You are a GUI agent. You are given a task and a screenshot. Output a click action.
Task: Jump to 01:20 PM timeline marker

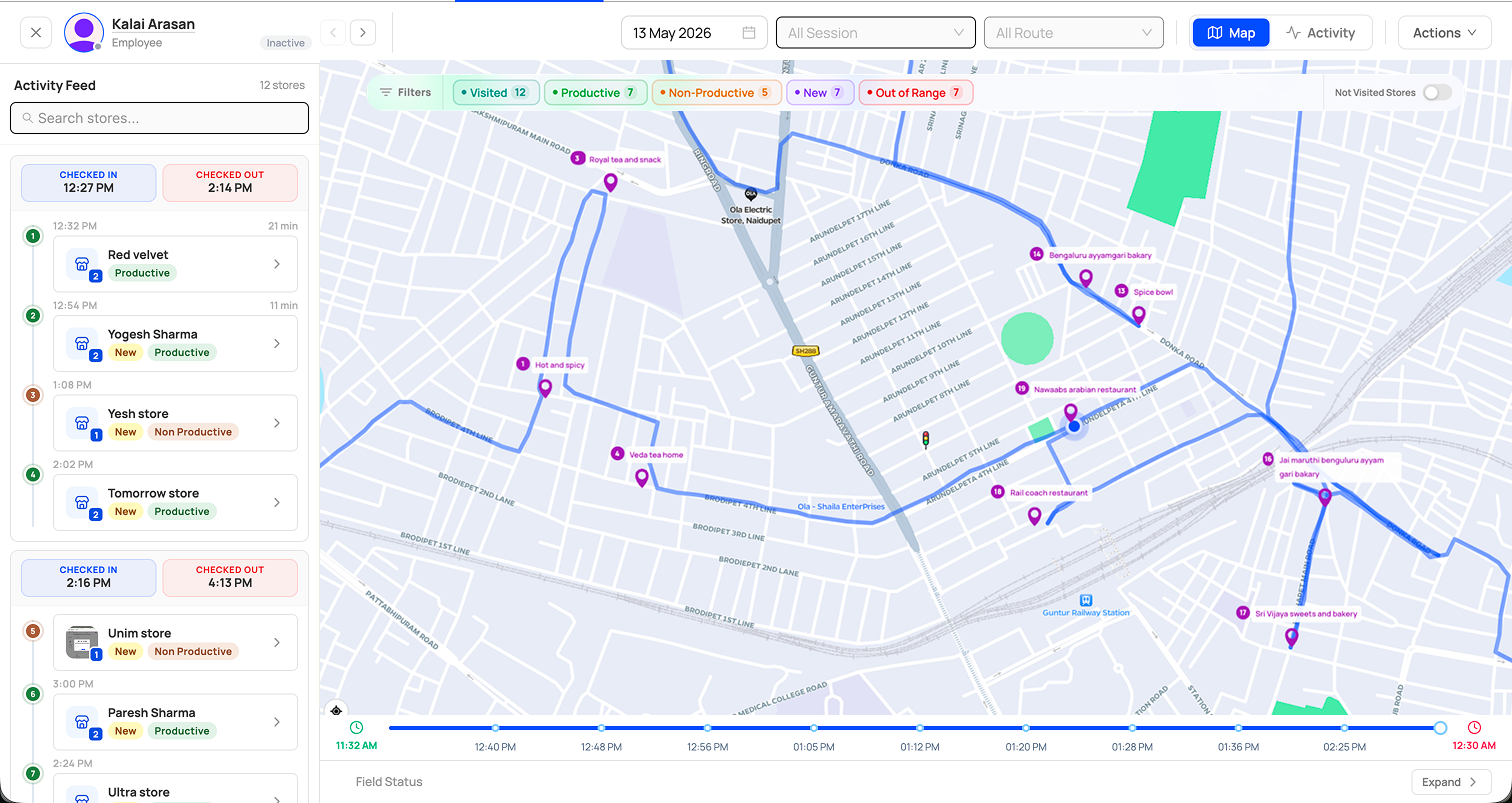(x=1025, y=728)
